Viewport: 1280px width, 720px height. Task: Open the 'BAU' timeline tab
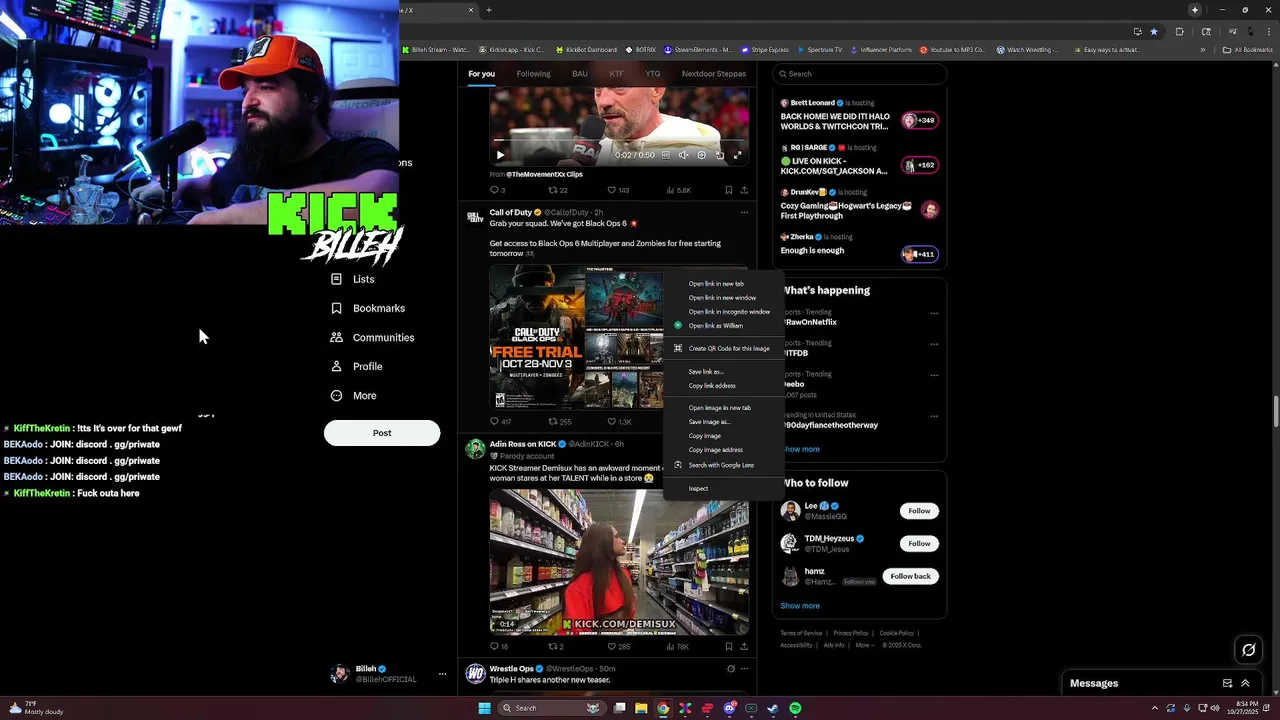(580, 74)
